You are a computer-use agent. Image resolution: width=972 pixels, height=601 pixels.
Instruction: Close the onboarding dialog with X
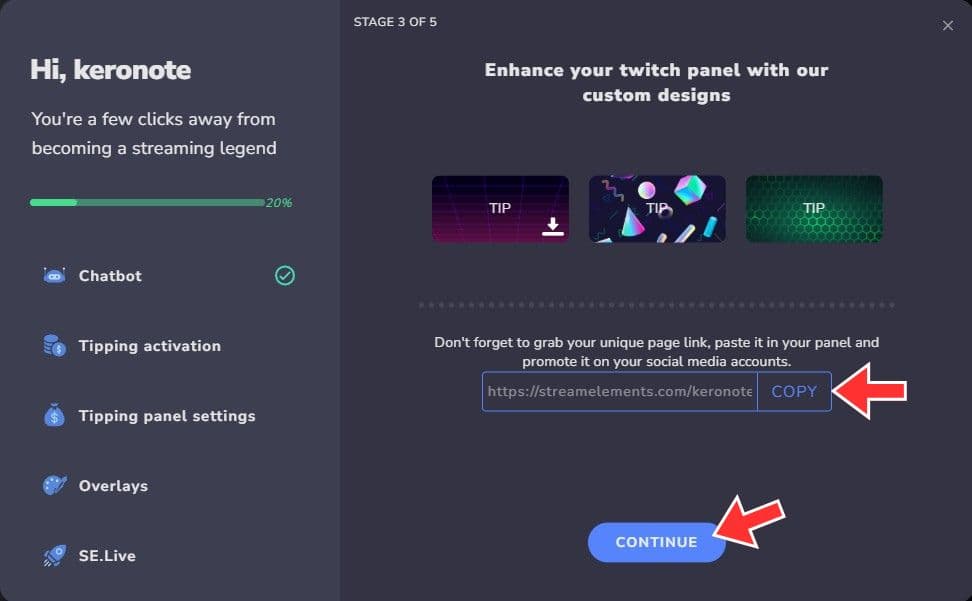tap(948, 25)
